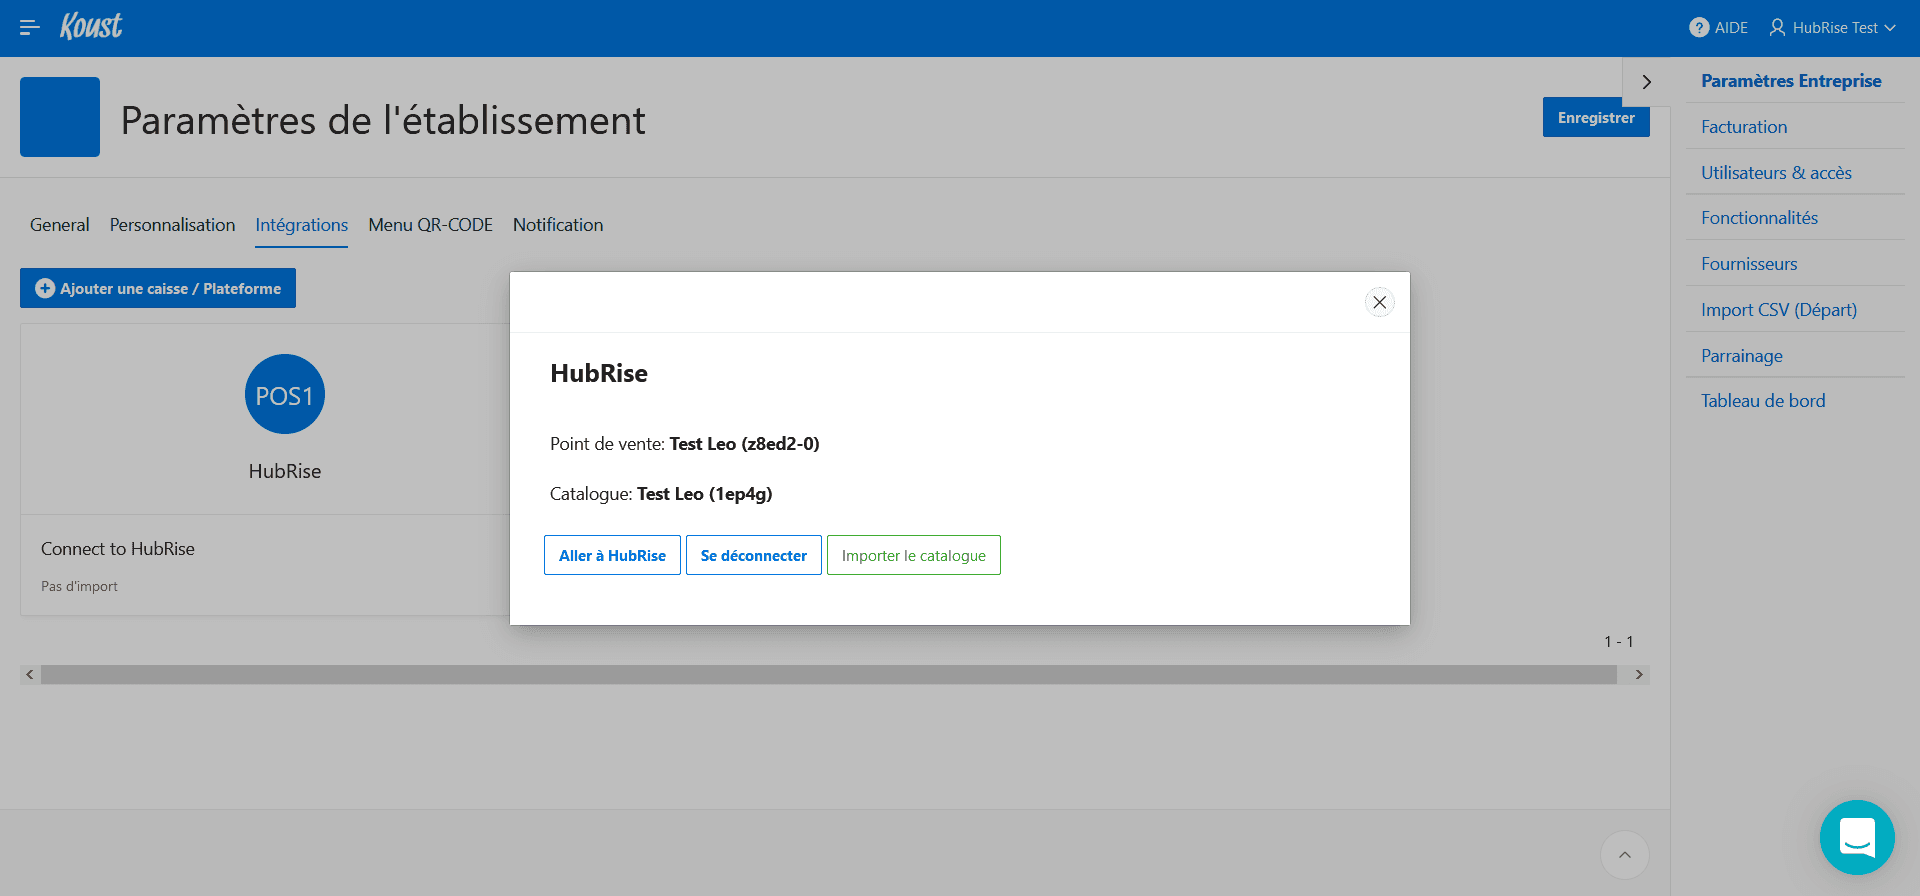Click the horizontal scrollbar left arrow

(30, 675)
